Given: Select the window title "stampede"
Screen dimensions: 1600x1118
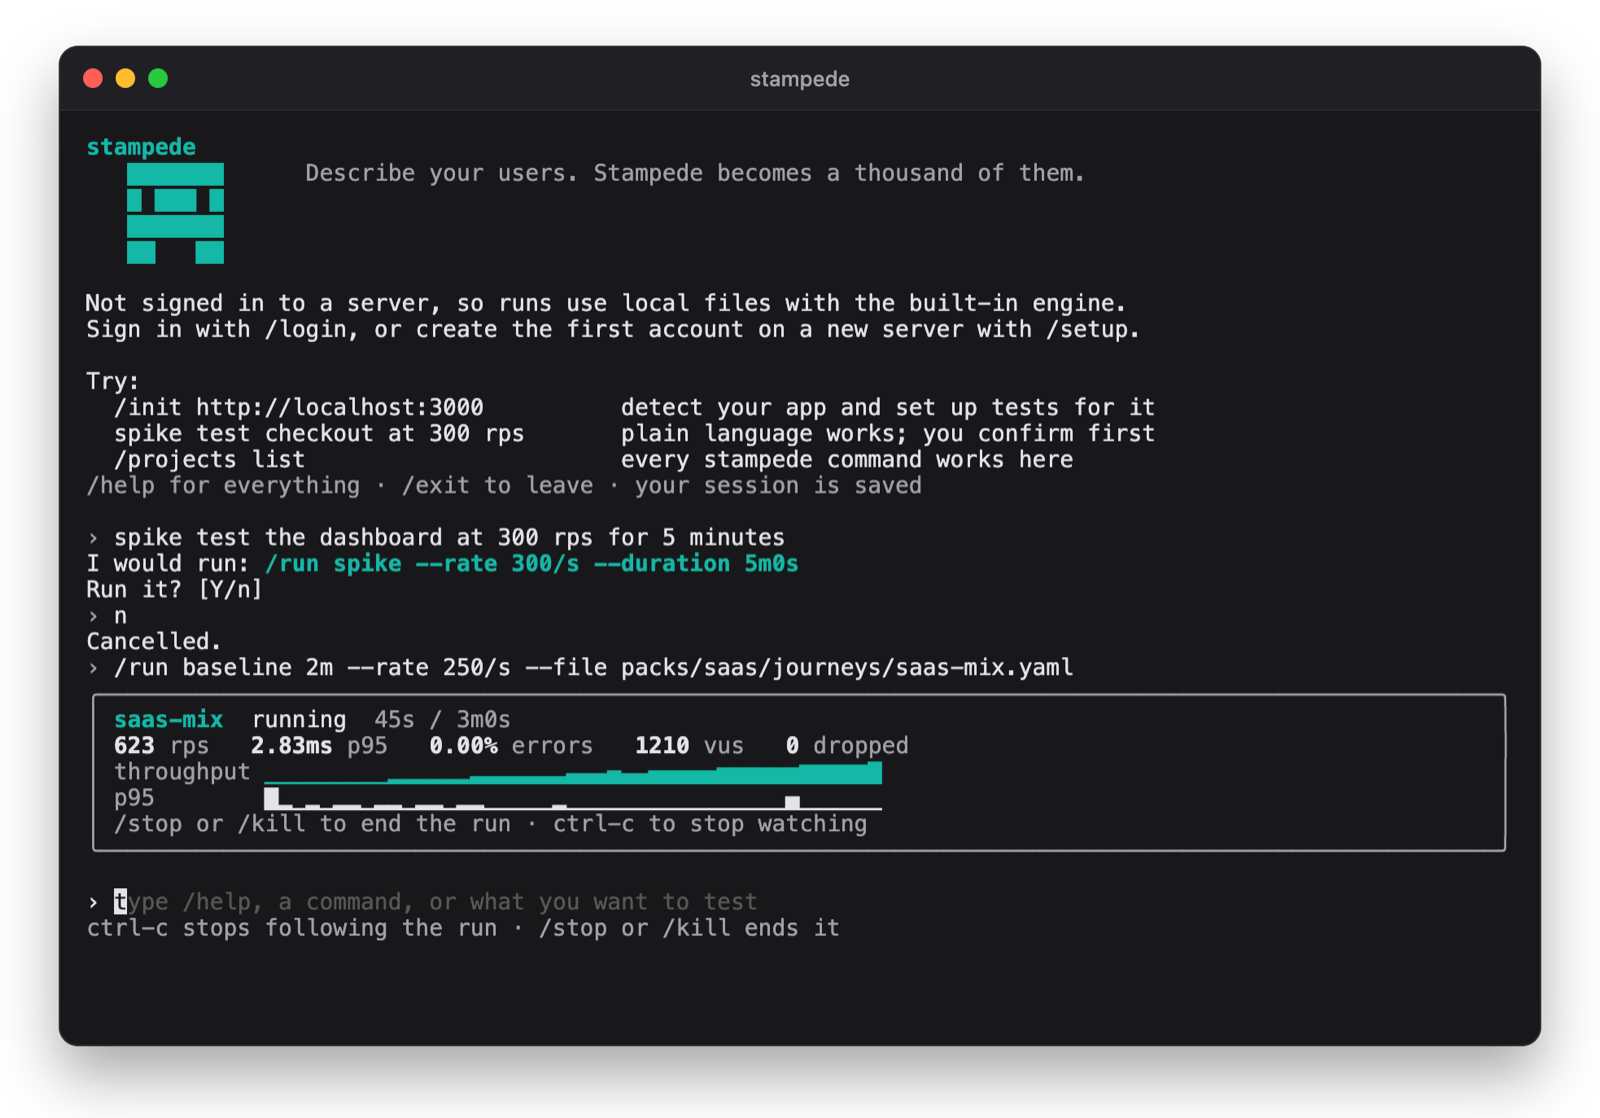Looking at the screenshot, I should pyautogui.click(x=800, y=79).
